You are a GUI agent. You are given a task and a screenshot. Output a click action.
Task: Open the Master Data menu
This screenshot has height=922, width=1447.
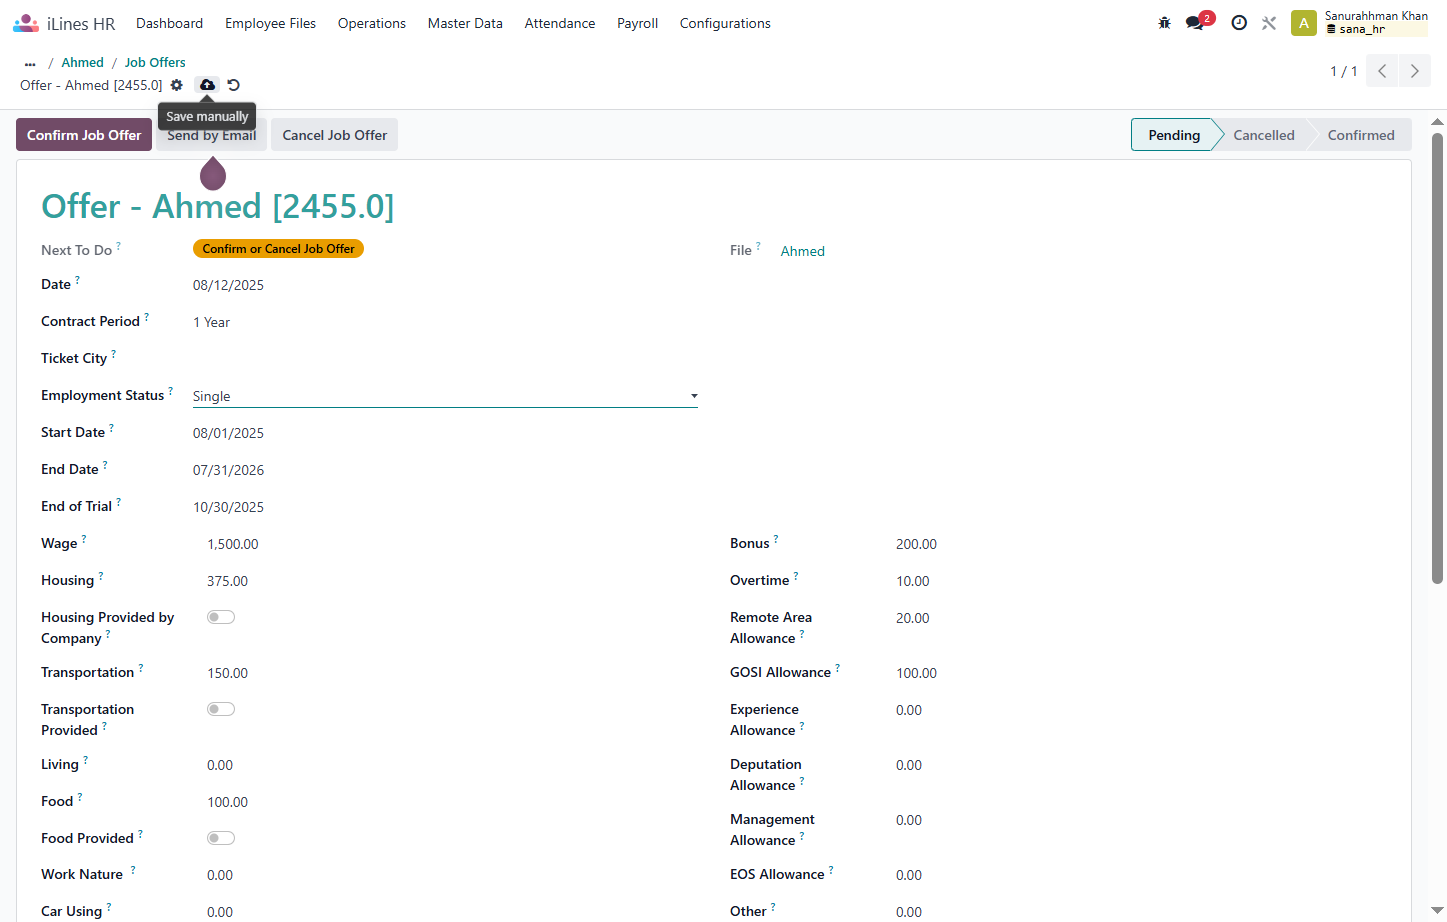(x=465, y=23)
